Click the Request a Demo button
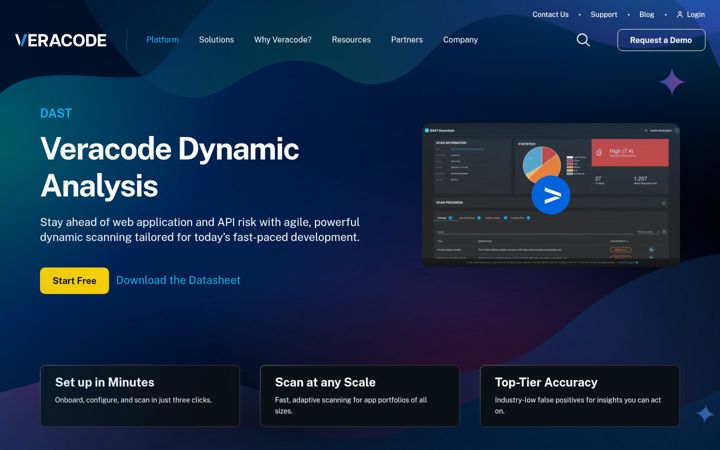The width and height of the screenshot is (720, 450). point(661,40)
